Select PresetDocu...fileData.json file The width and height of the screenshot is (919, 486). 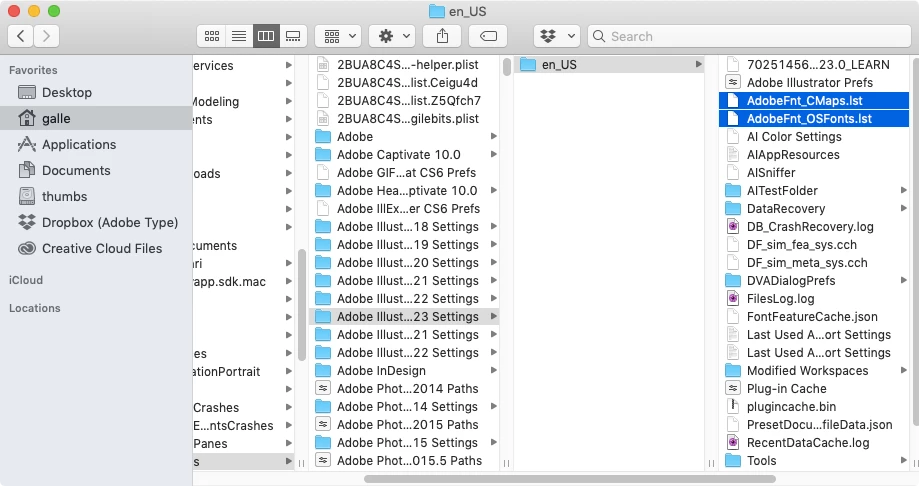click(x=814, y=425)
